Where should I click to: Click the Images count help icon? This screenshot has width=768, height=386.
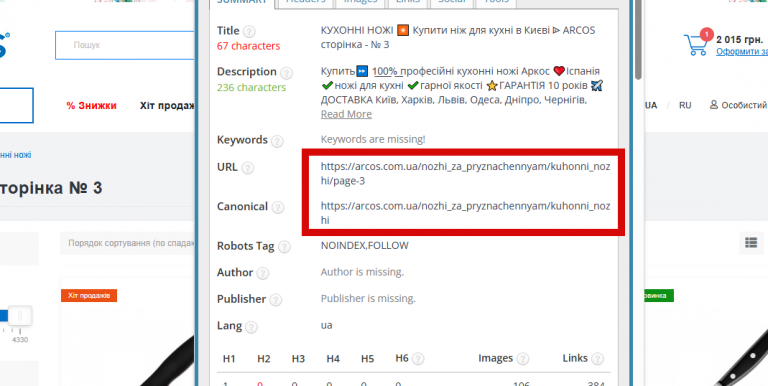click(523, 359)
